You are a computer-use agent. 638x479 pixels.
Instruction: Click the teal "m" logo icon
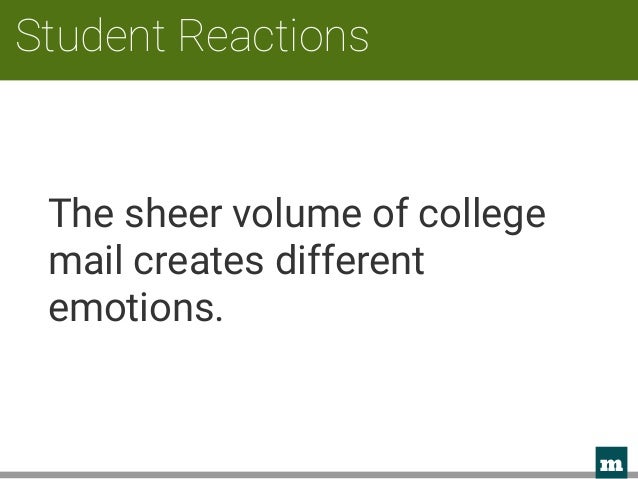611,463
